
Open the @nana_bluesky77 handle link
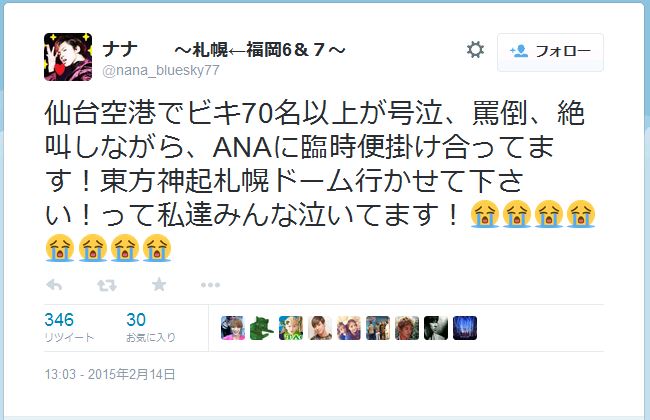point(160,70)
